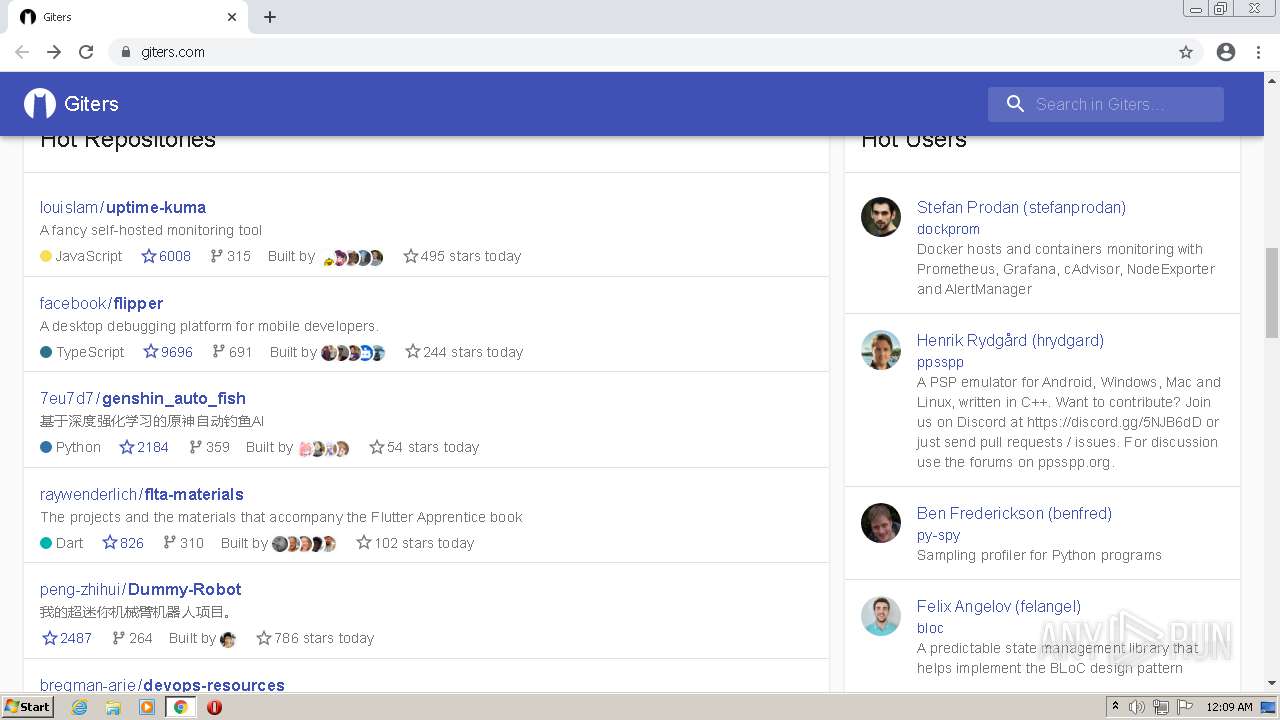Click star count 6008 for uptime-kuma
This screenshot has height=720, width=1280.
(166, 256)
